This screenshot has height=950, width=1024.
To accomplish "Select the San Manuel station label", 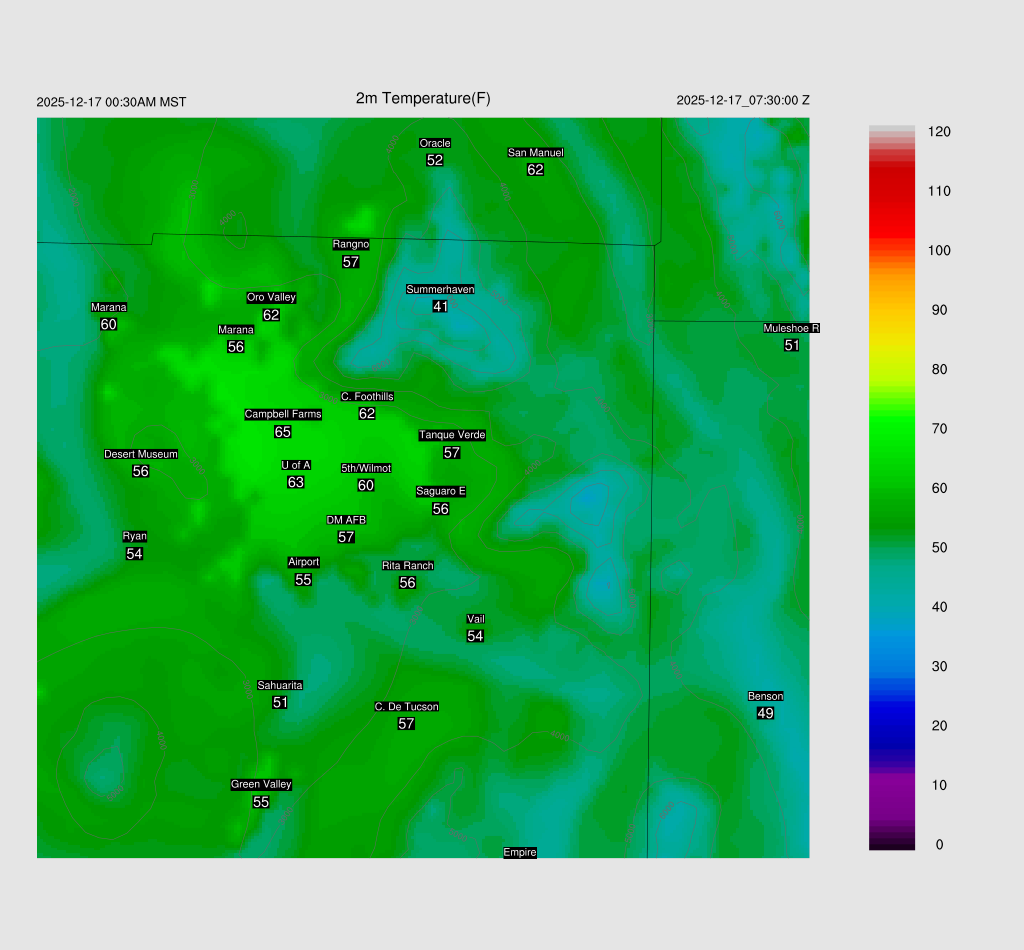I will click(x=535, y=153).
